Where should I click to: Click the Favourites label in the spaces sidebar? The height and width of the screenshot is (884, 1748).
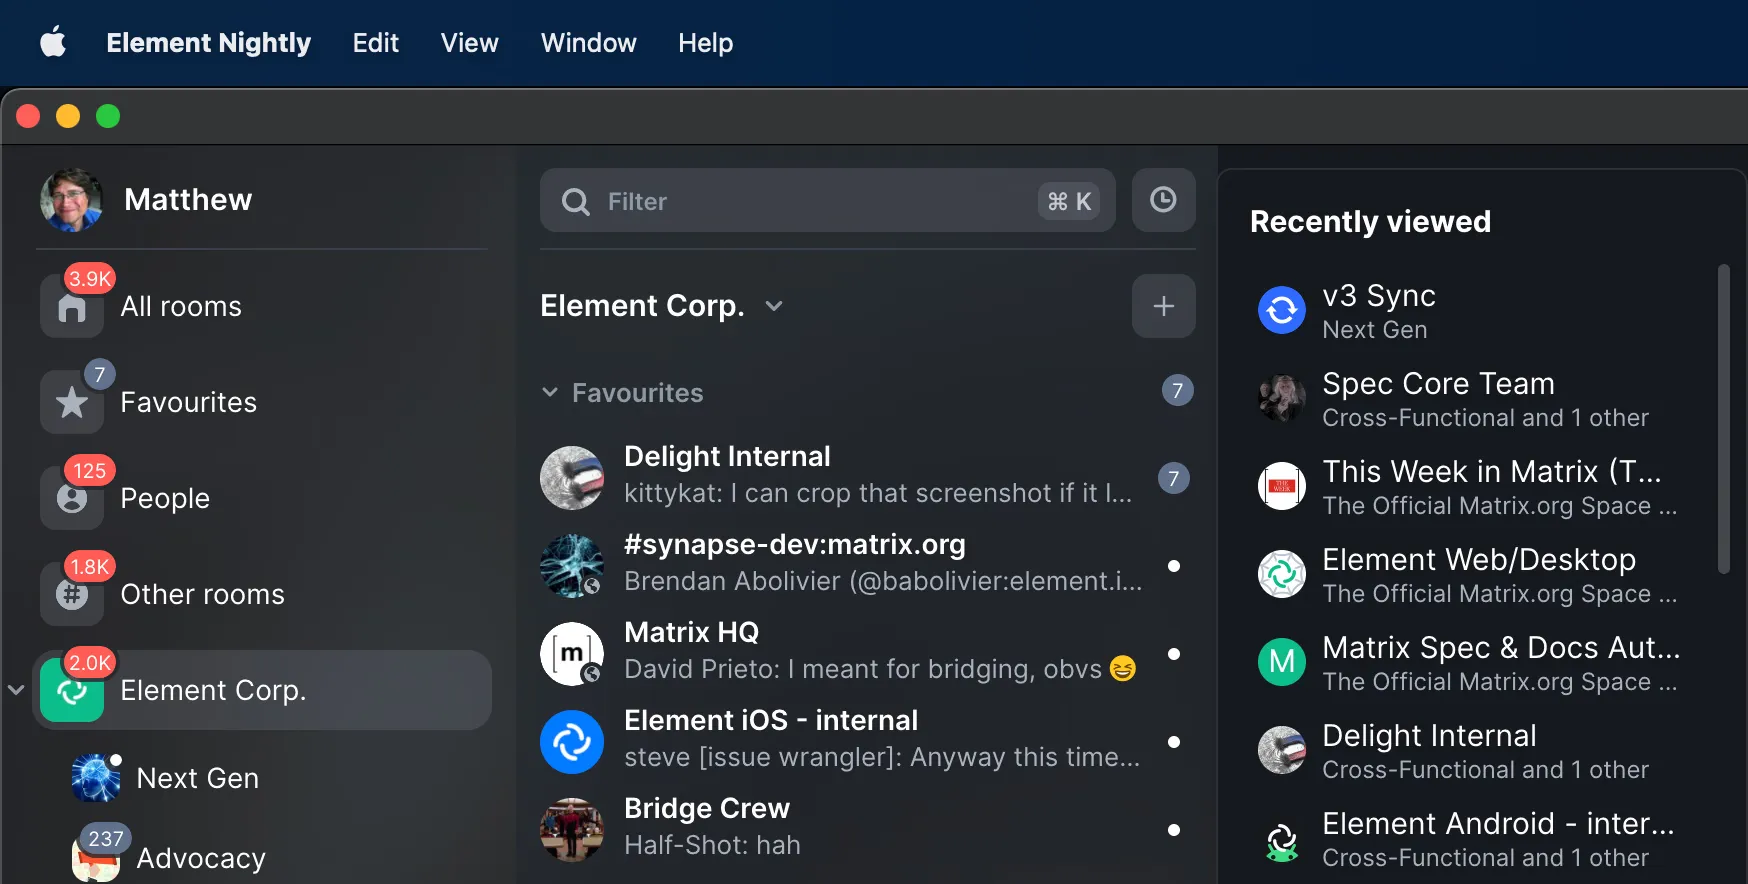click(189, 402)
